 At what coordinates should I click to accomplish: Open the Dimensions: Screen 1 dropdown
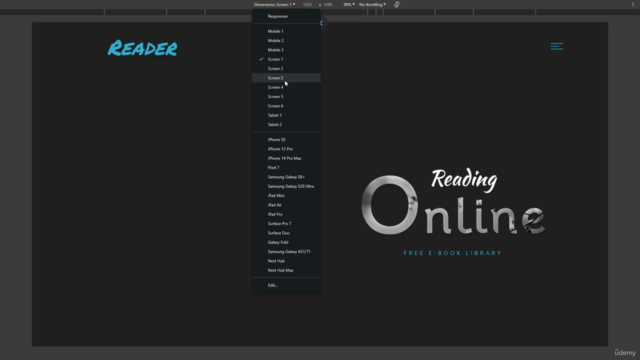tap(274, 4)
